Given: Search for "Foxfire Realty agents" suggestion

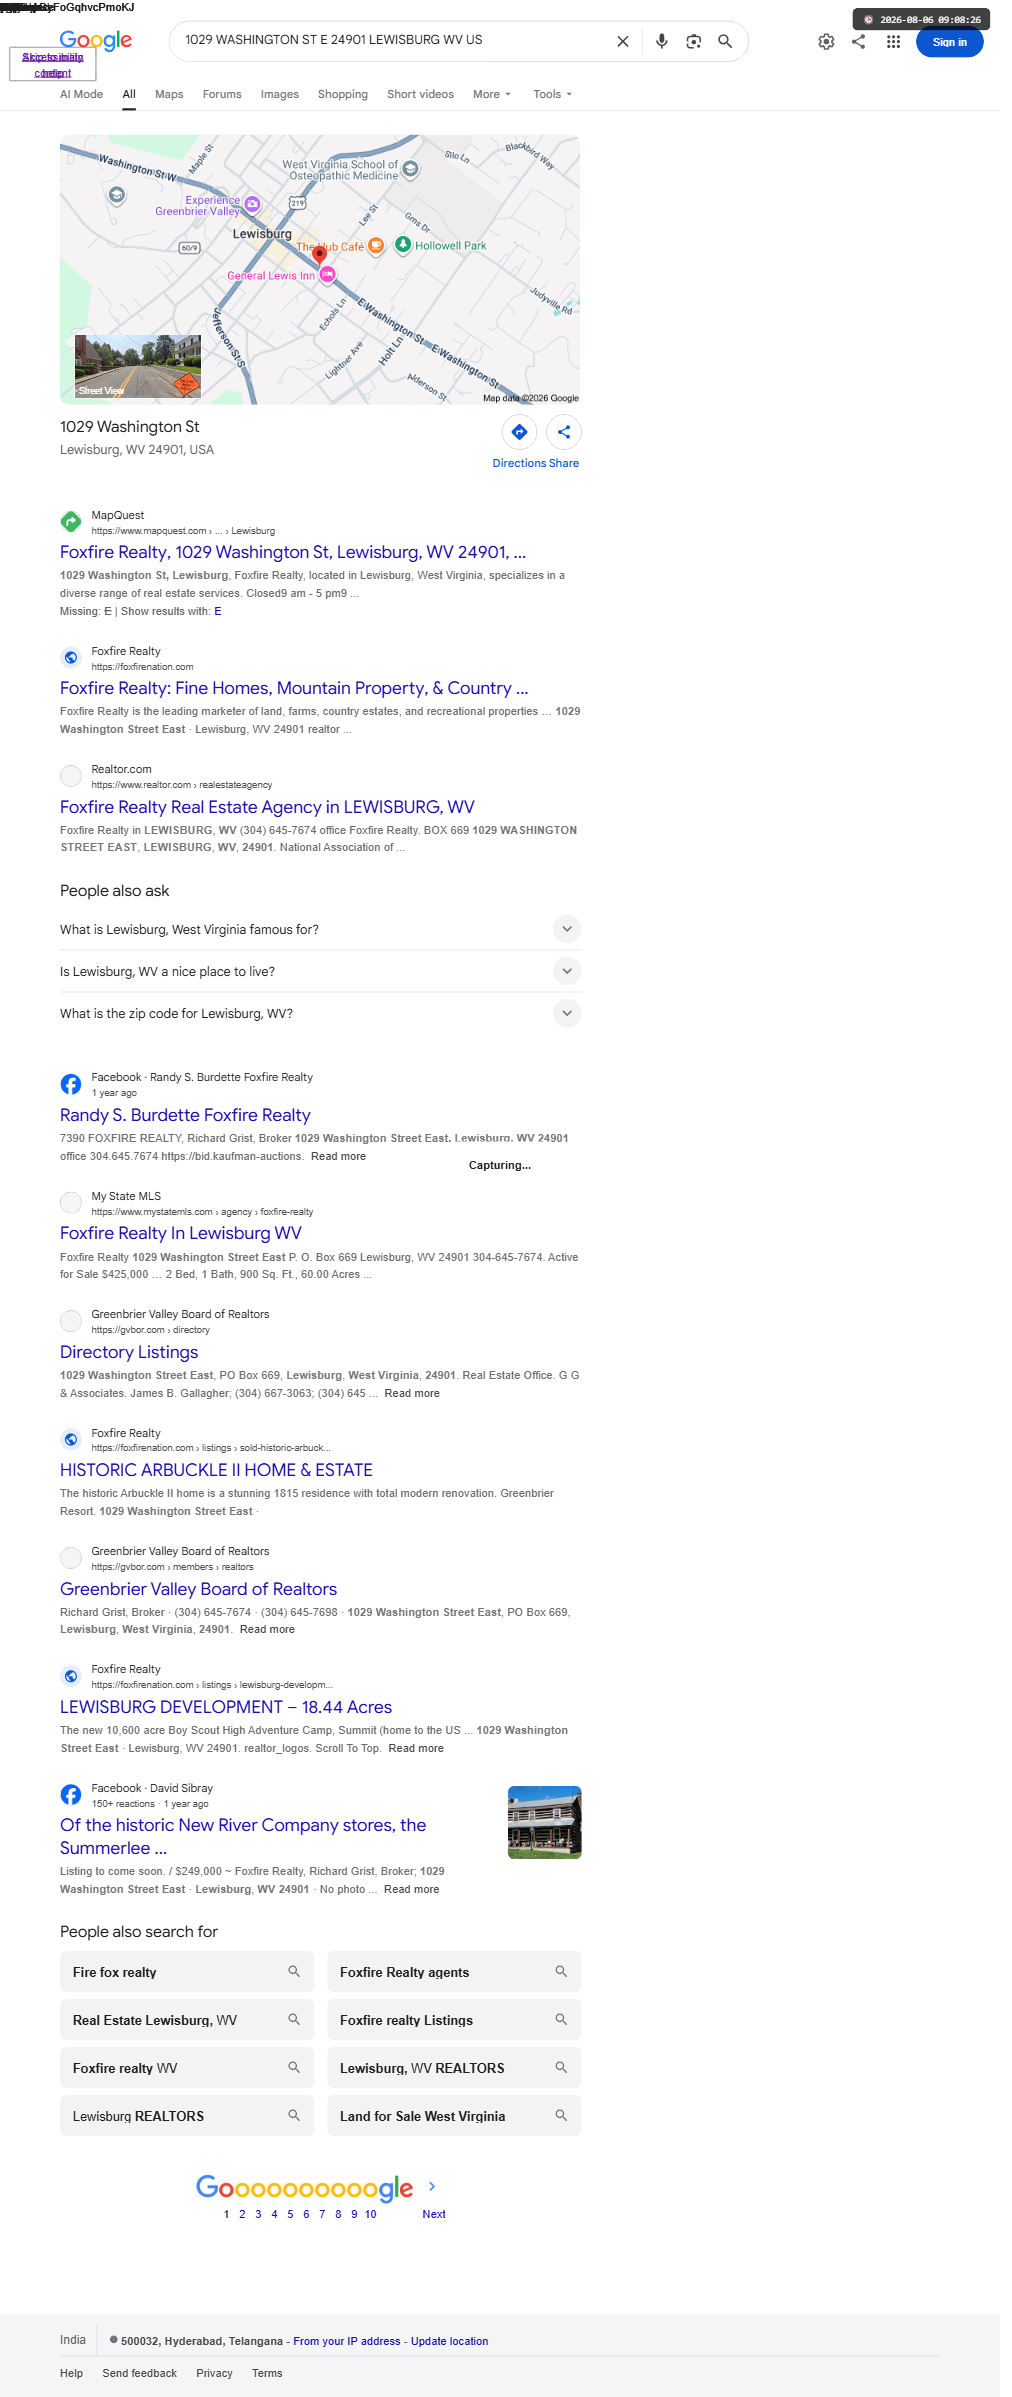Looking at the screenshot, I should (x=454, y=1971).
